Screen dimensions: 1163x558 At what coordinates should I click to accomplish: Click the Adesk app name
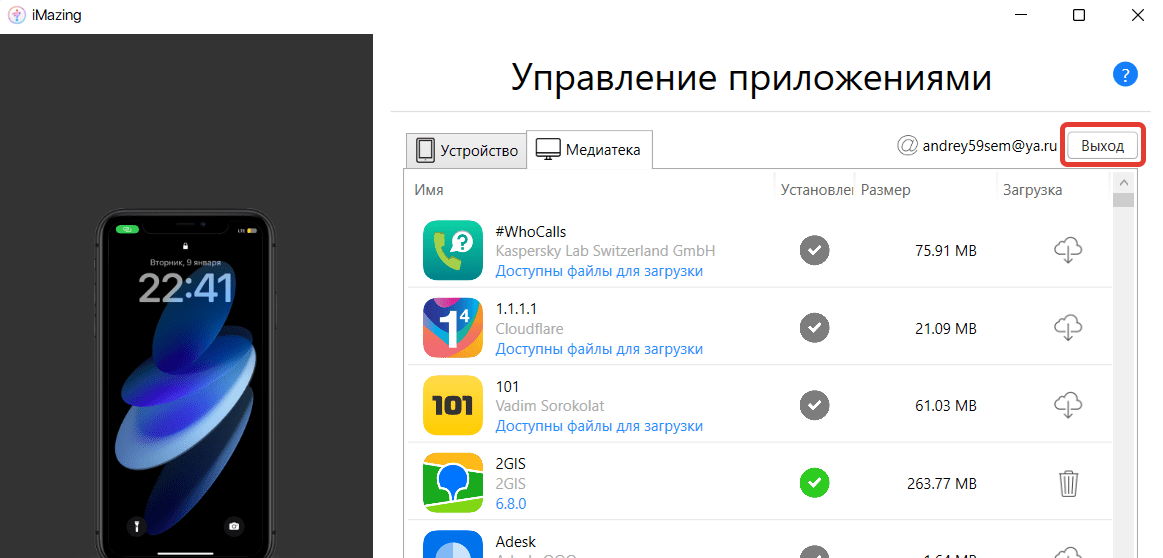click(515, 542)
